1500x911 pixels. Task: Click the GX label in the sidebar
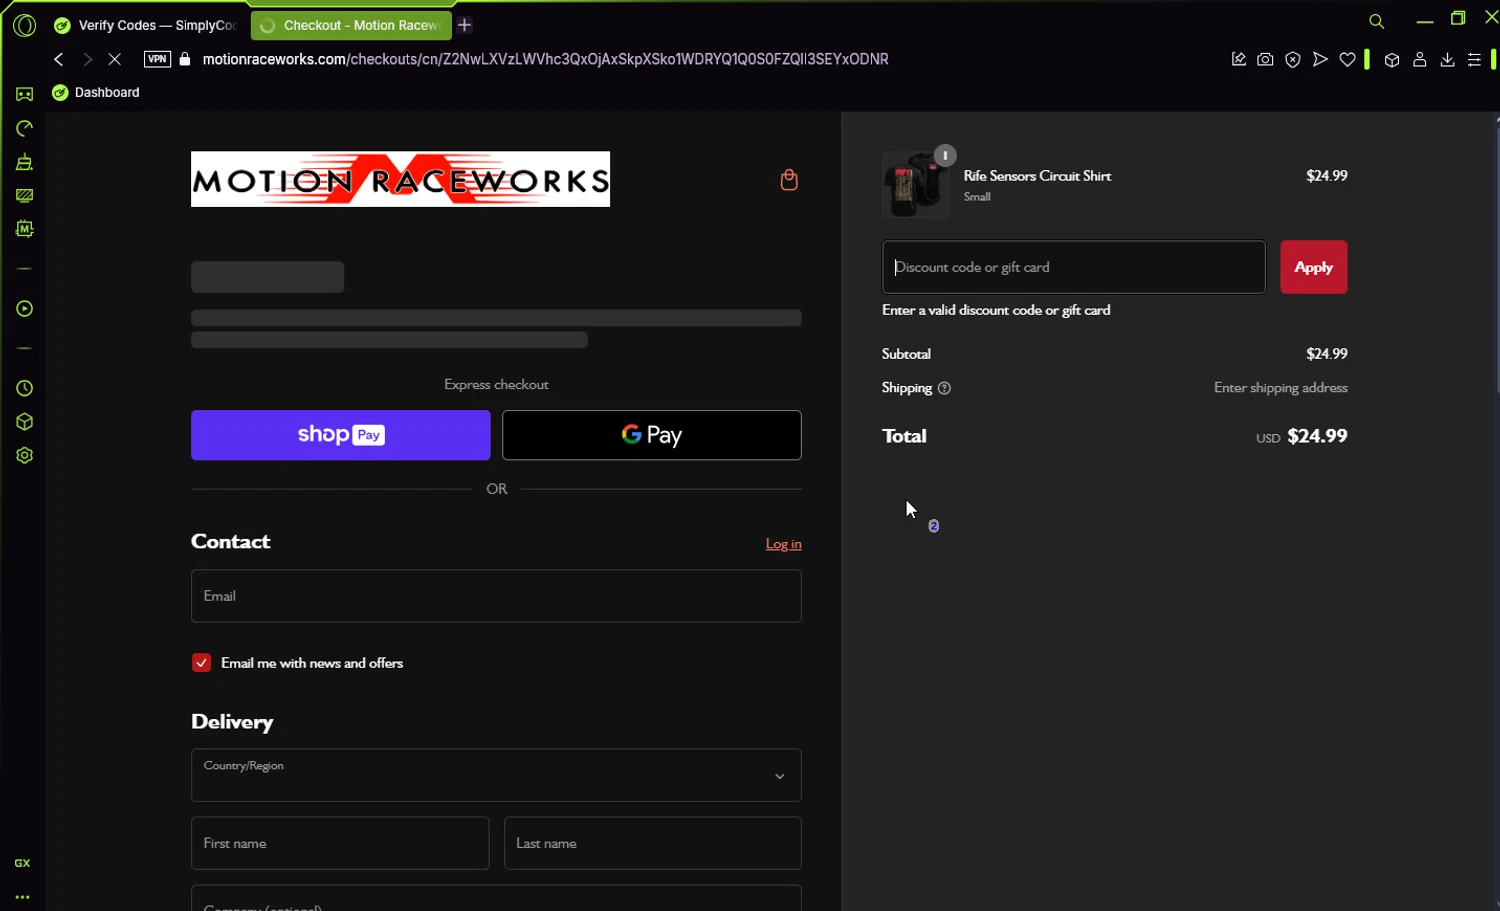coord(22,863)
